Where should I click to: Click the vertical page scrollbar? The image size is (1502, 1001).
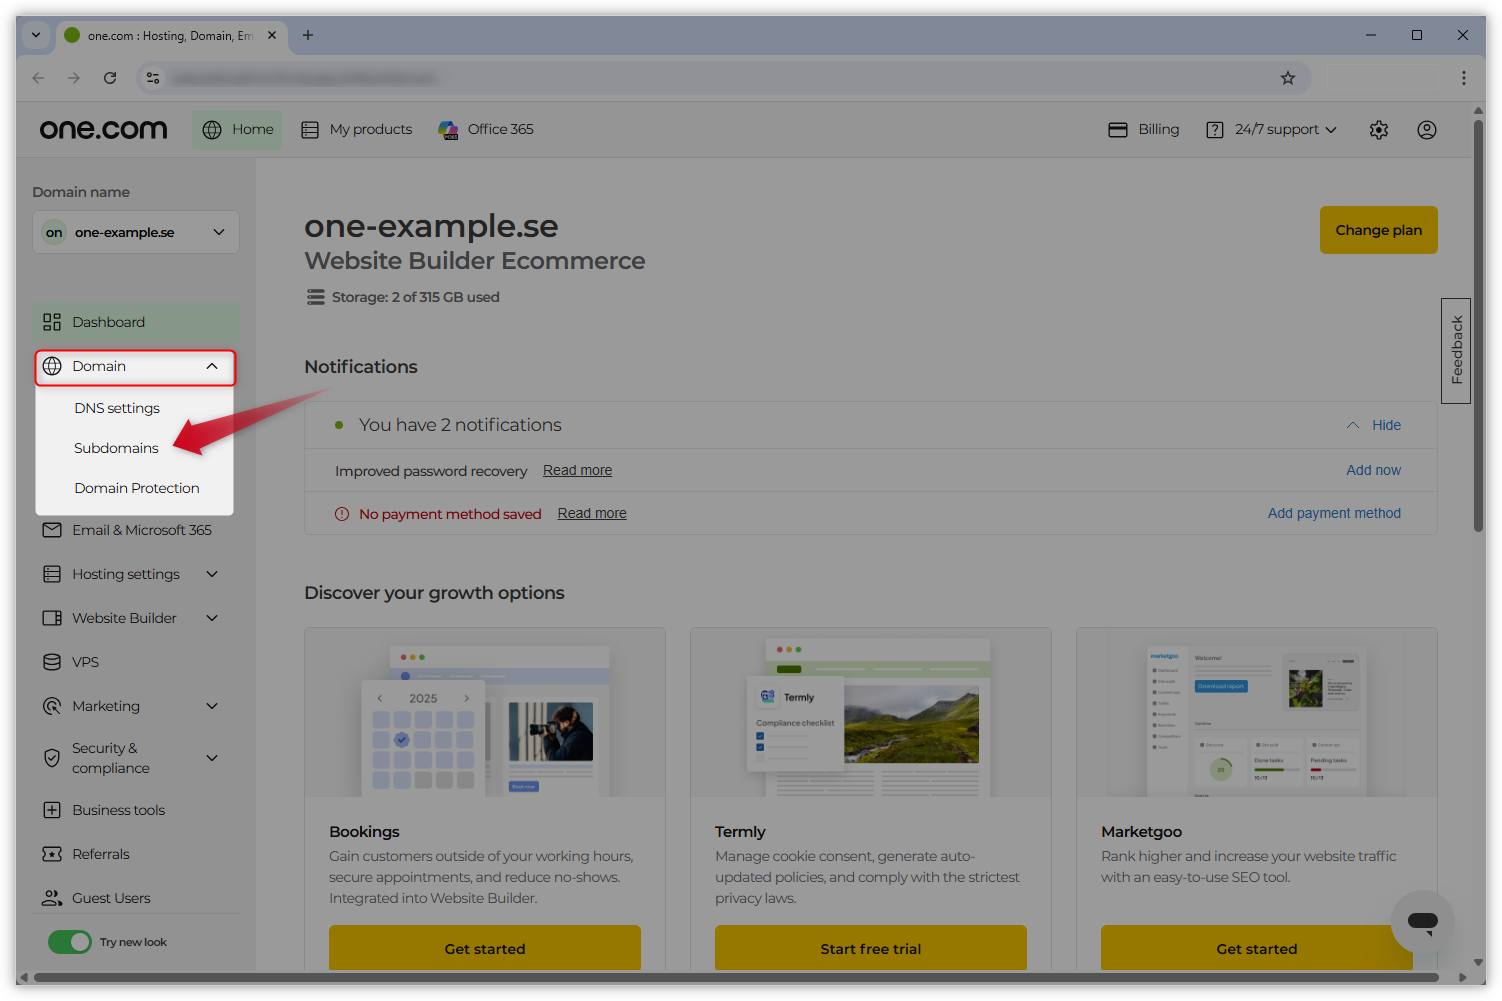tap(1478, 326)
